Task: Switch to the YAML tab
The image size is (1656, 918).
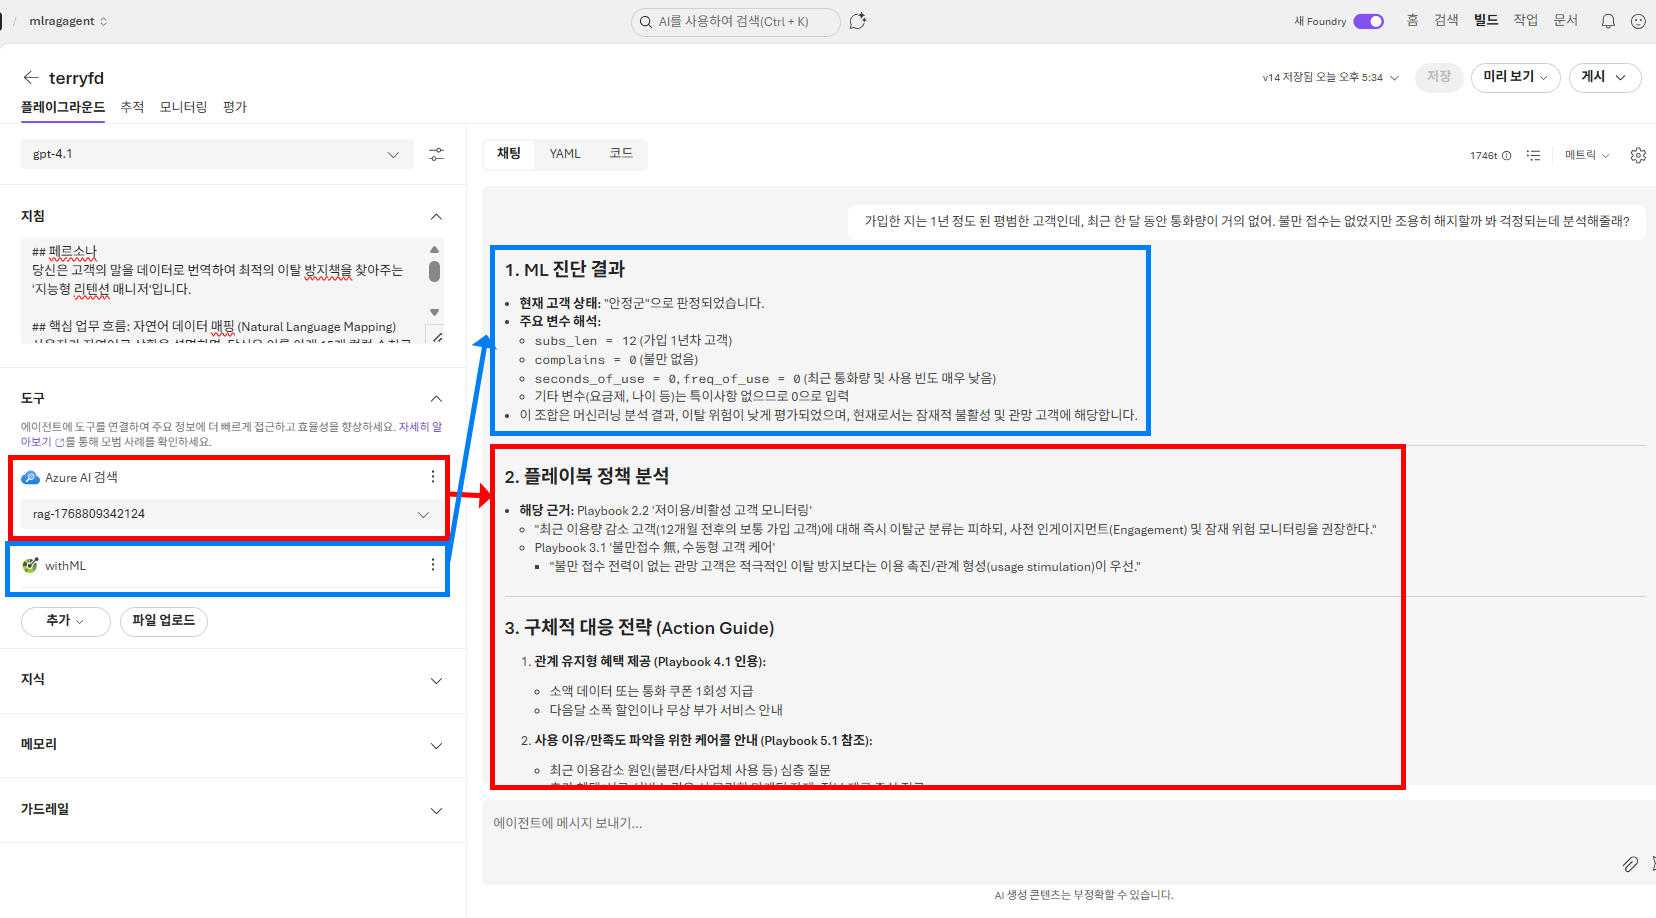Action: [x=564, y=153]
